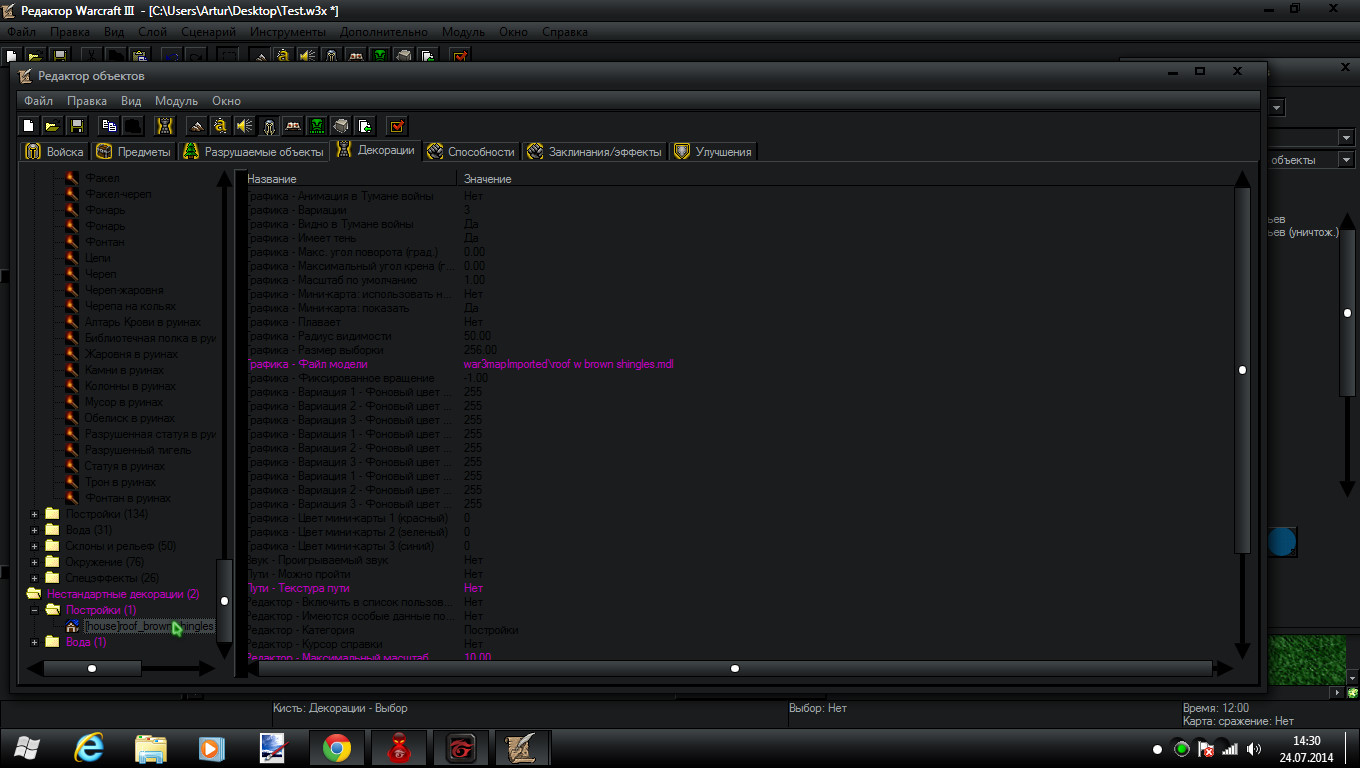Collapse the custom Постройки (1) folder

coord(34,610)
